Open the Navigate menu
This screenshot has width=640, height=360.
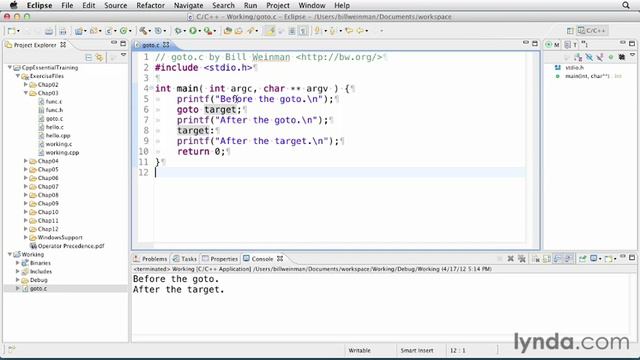pos(189,5)
